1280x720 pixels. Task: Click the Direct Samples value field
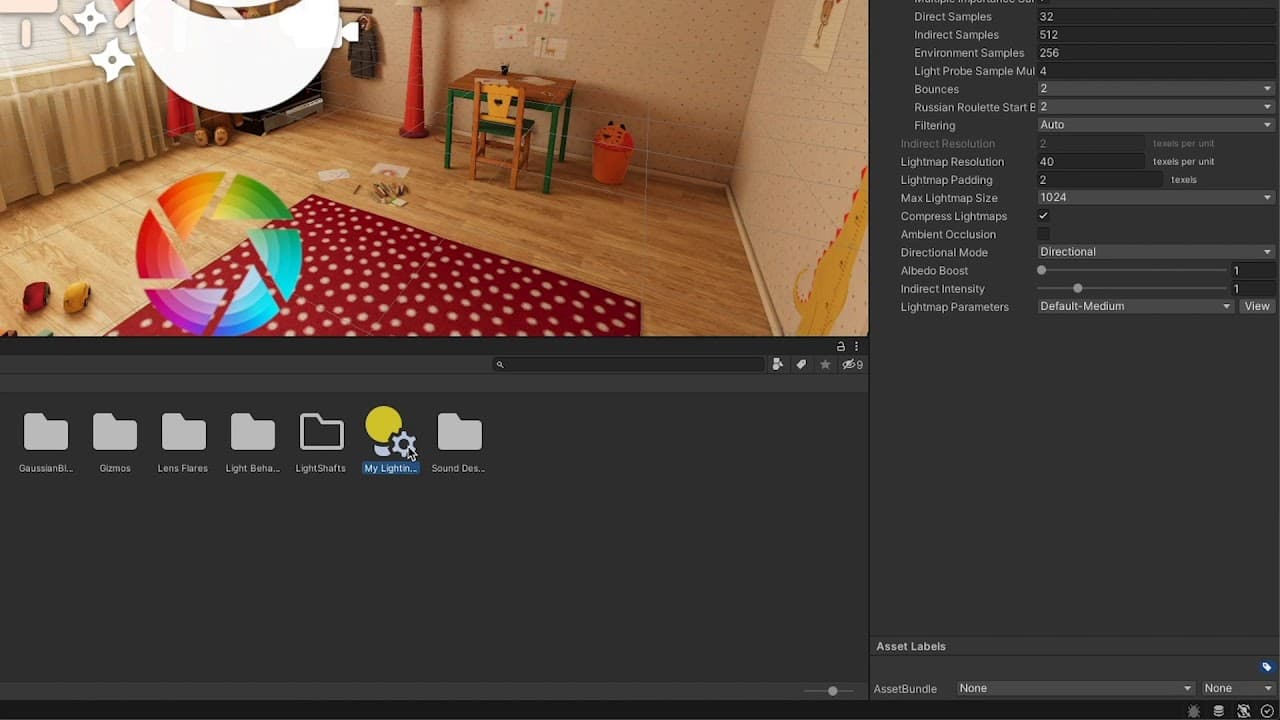pos(1156,17)
